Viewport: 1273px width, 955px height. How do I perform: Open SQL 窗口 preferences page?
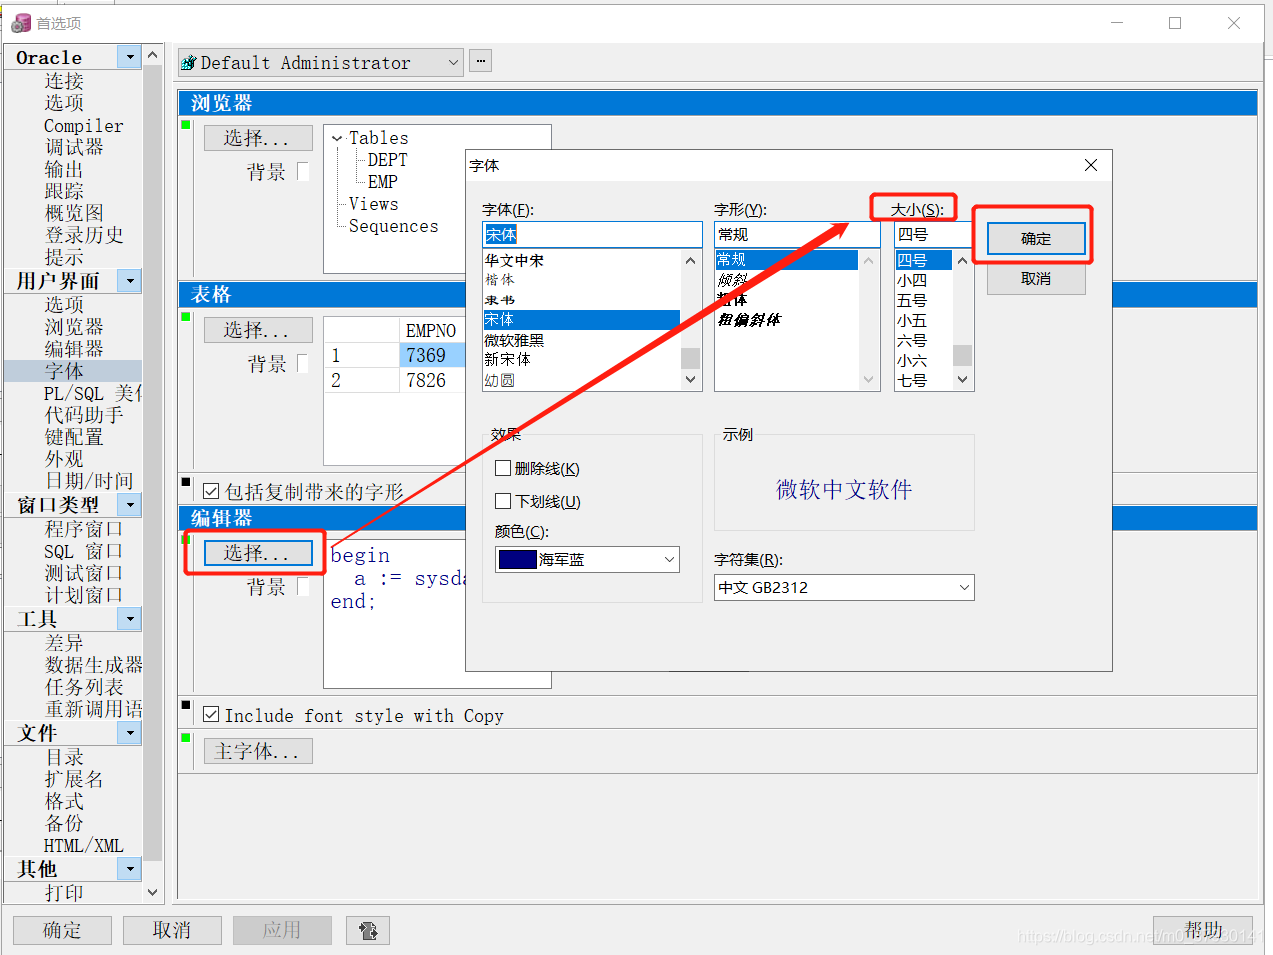click(83, 551)
